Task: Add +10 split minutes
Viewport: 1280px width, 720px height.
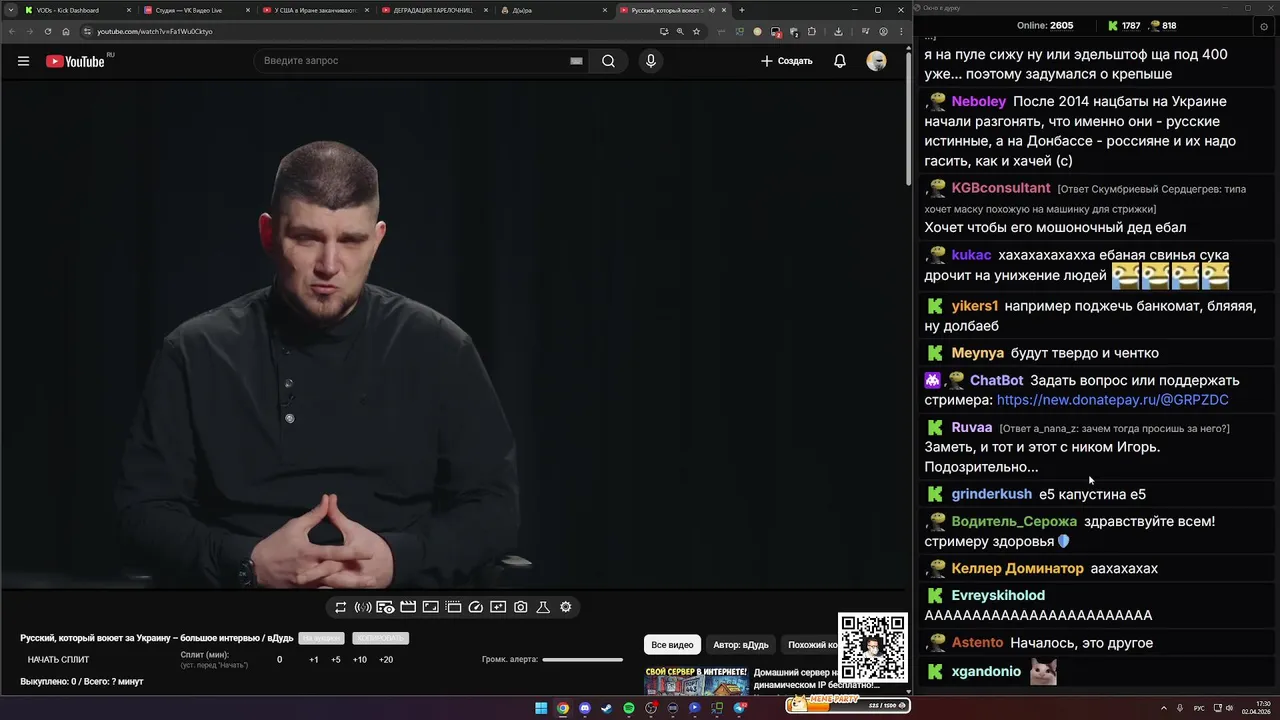Action: 360,659
